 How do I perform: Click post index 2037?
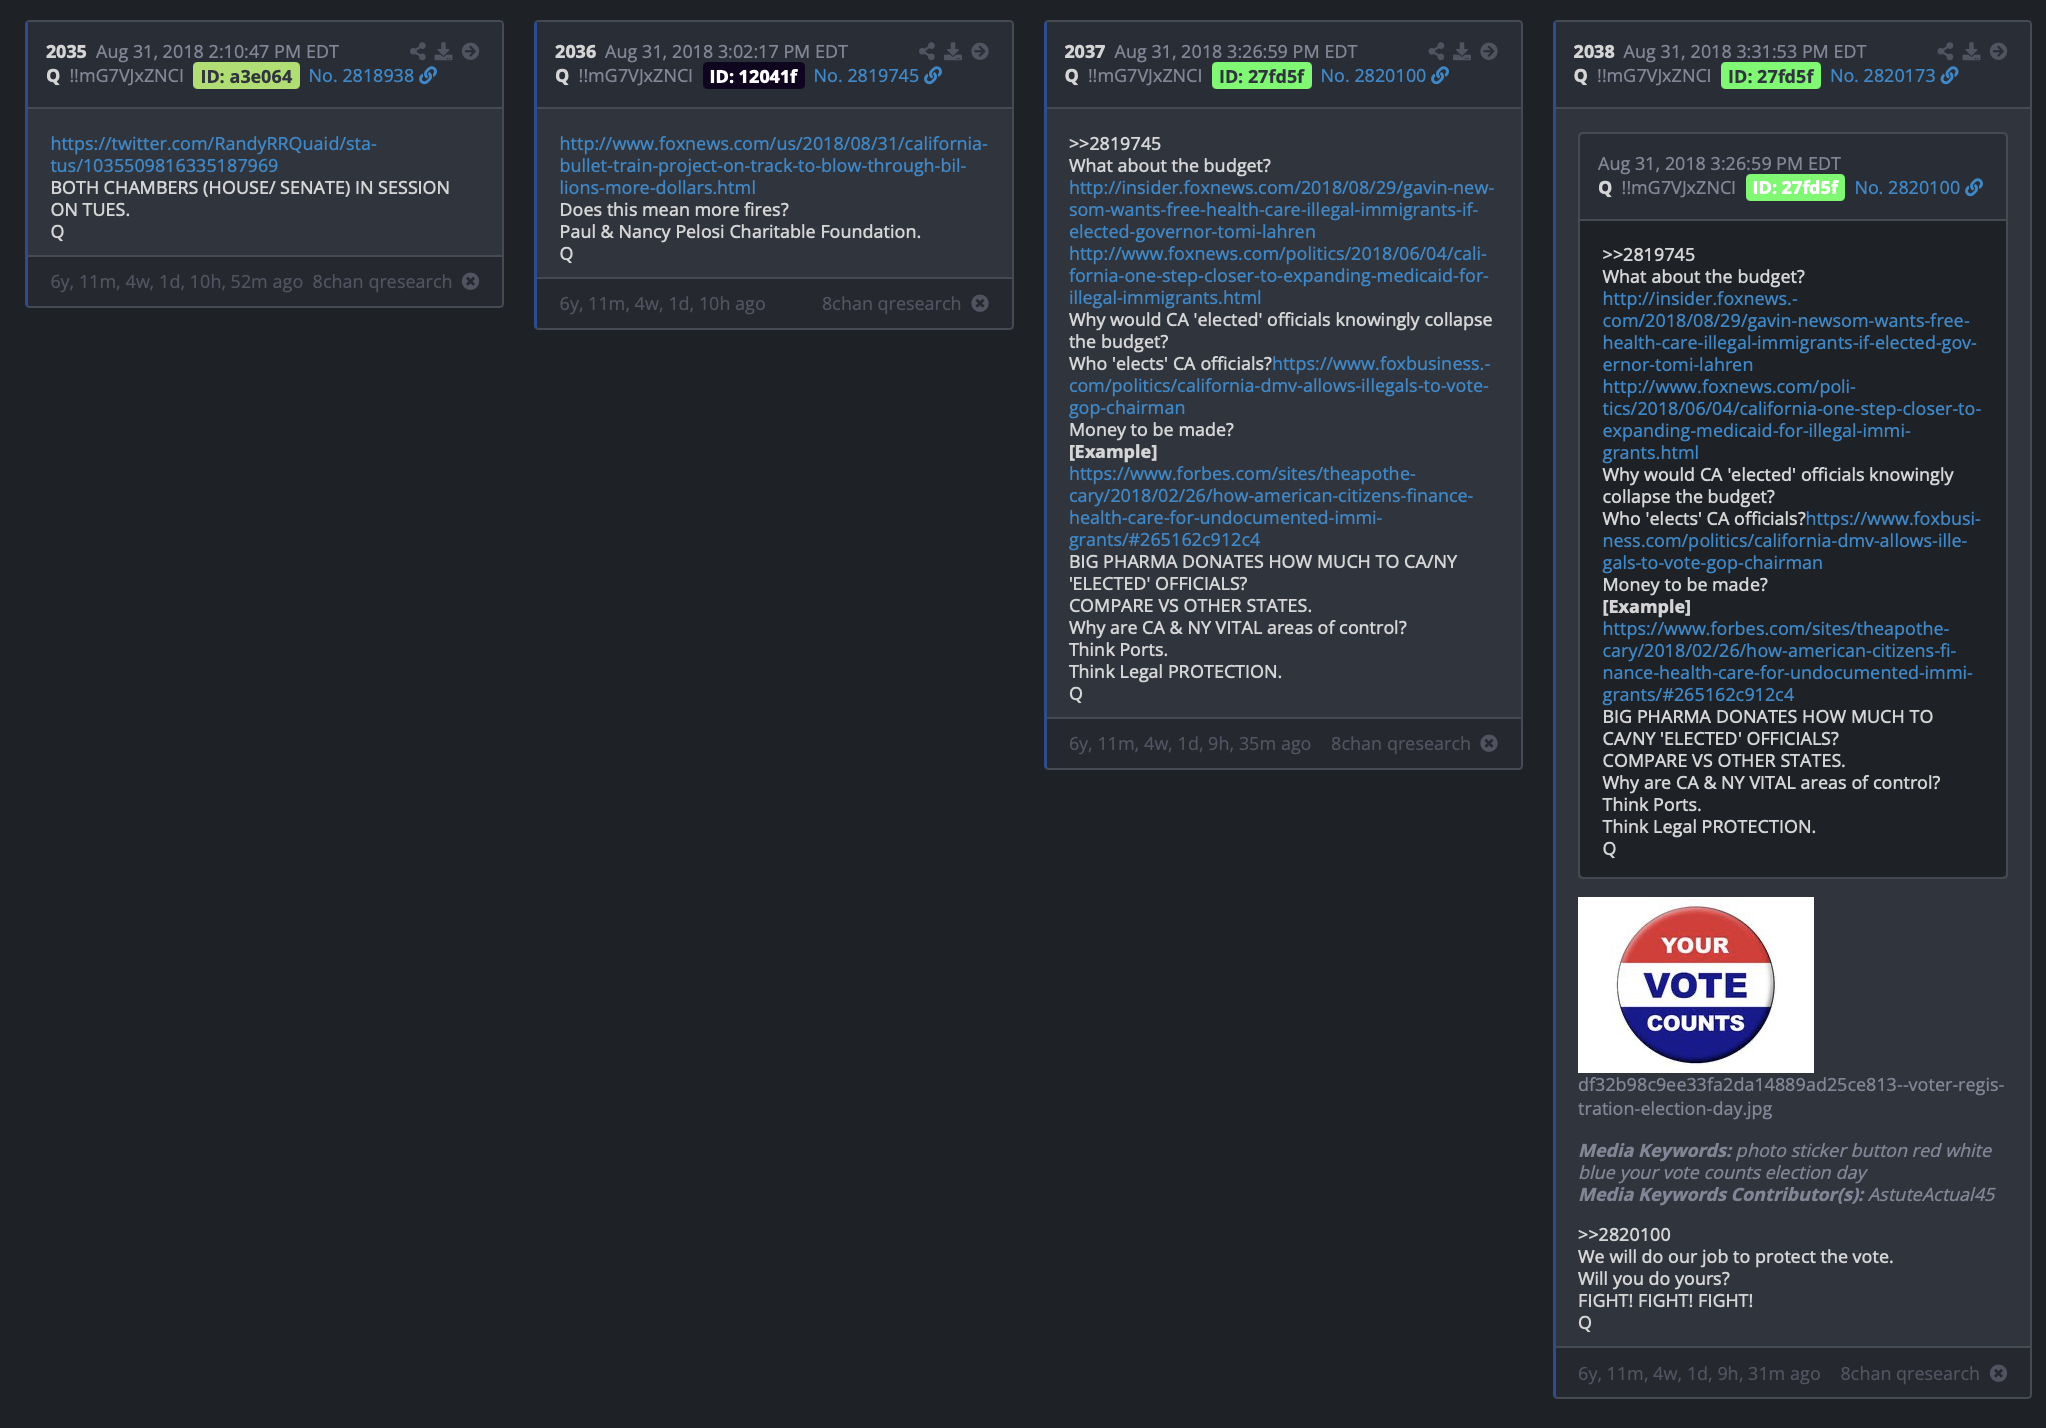[x=1084, y=51]
